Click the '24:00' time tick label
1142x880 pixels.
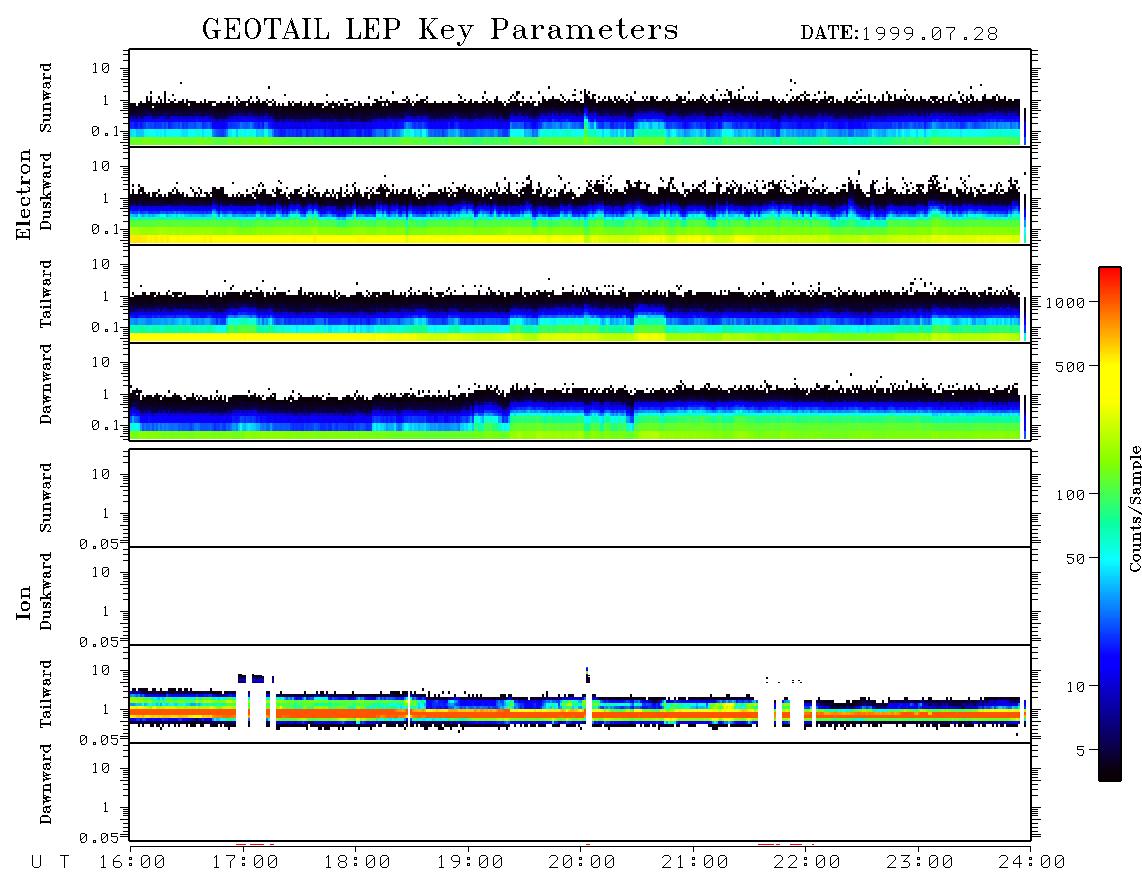click(1032, 862)
